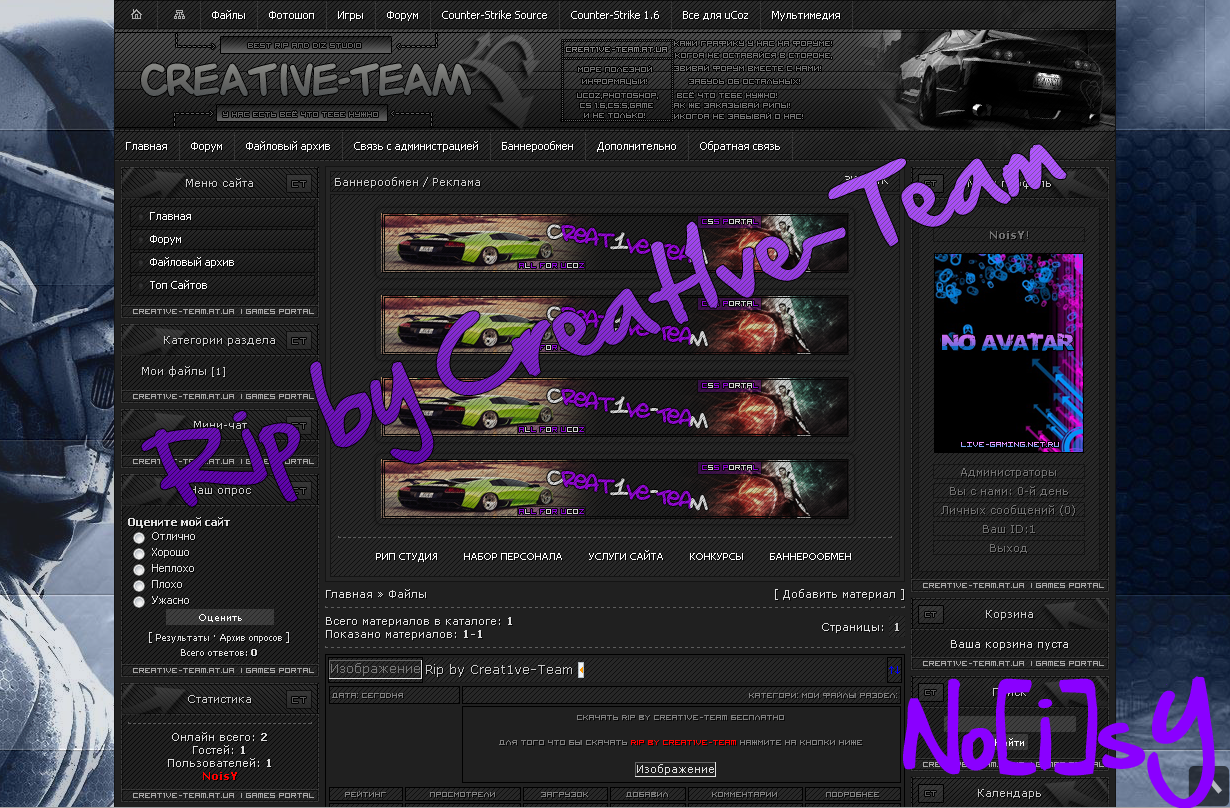1230x808 pixels.
Task: Choose the Ужасно poll option
Action: pyautogui.click(x=139, y=601)
